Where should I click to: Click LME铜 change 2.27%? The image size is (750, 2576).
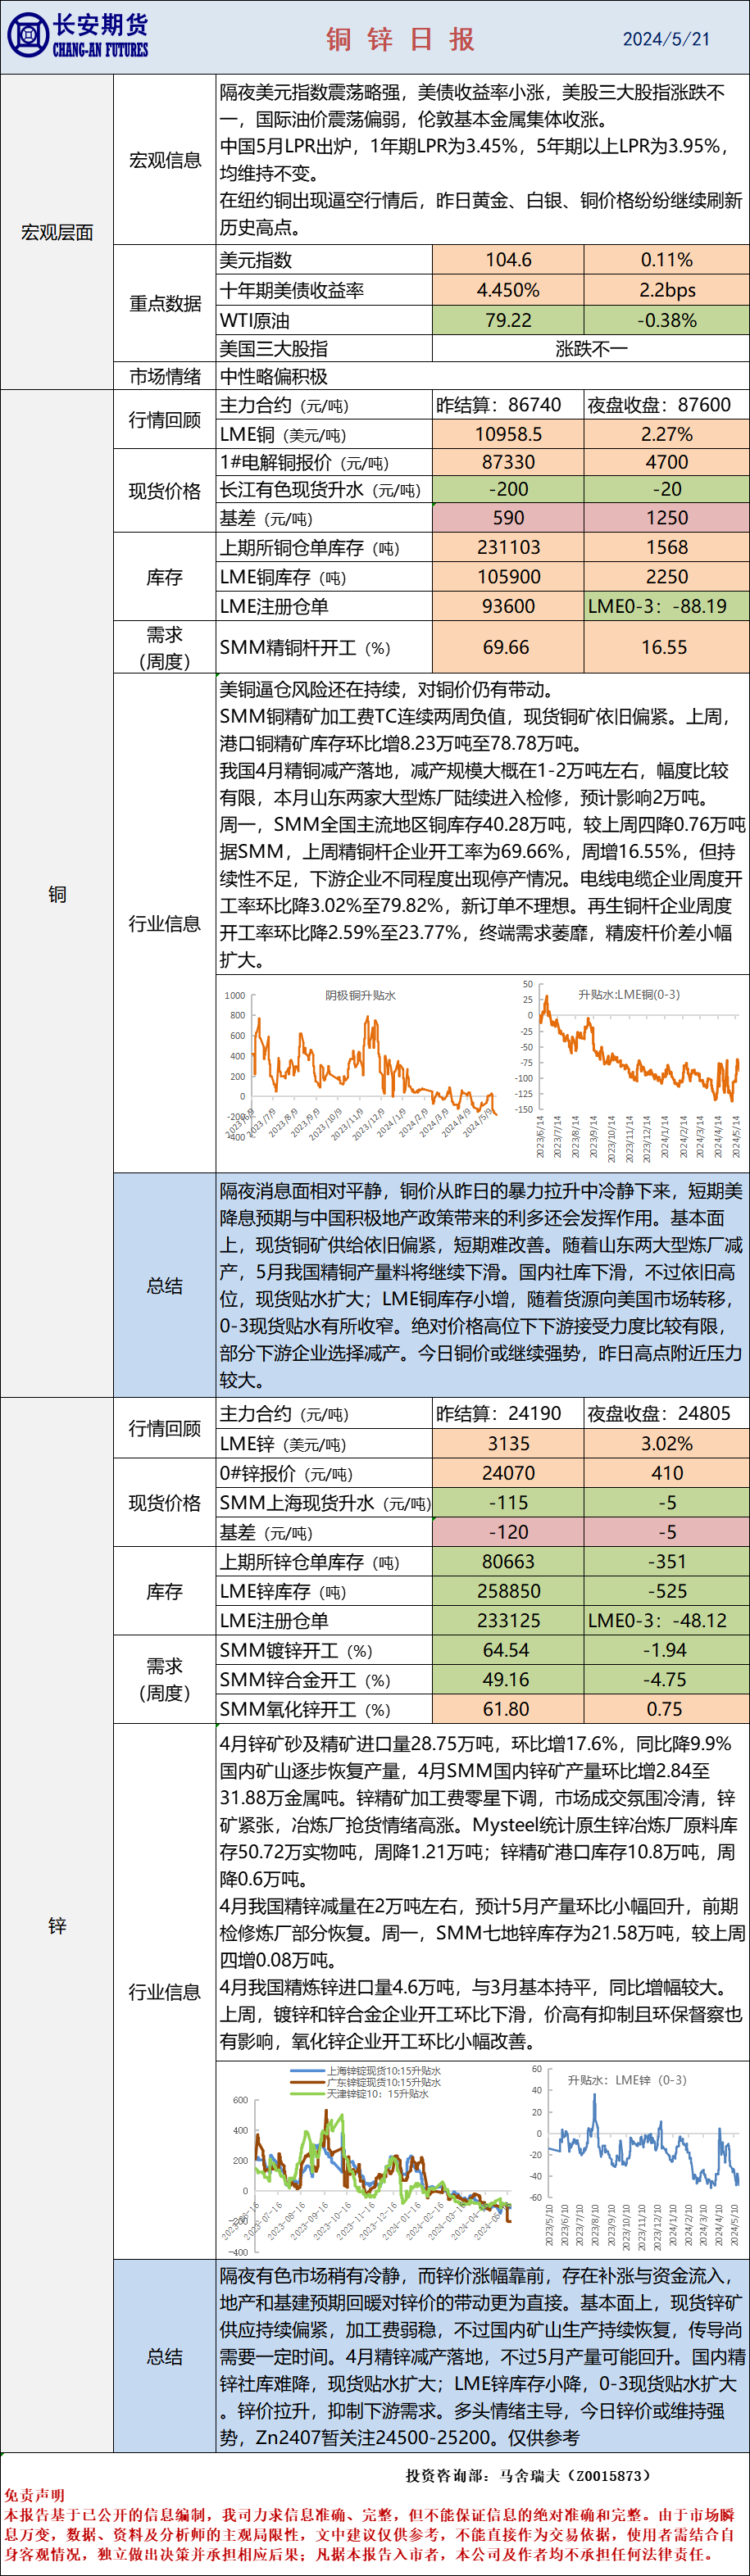pos(667,434)
